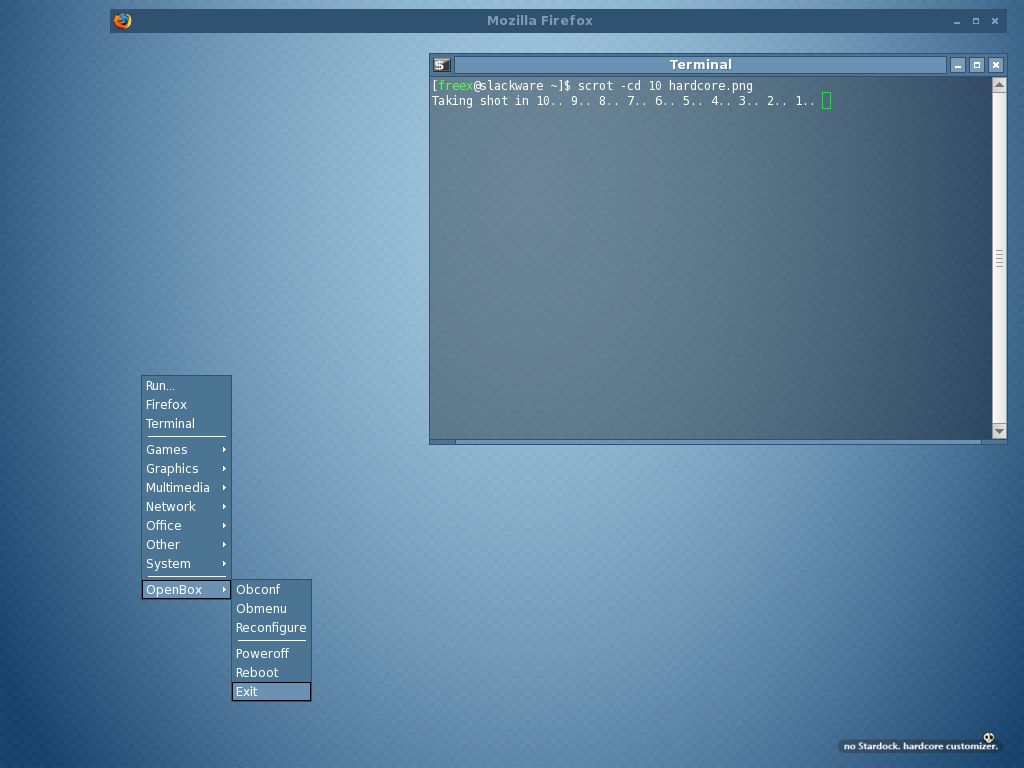
Task: Expand the Graphics submenu
Action: tap(186, 469)
